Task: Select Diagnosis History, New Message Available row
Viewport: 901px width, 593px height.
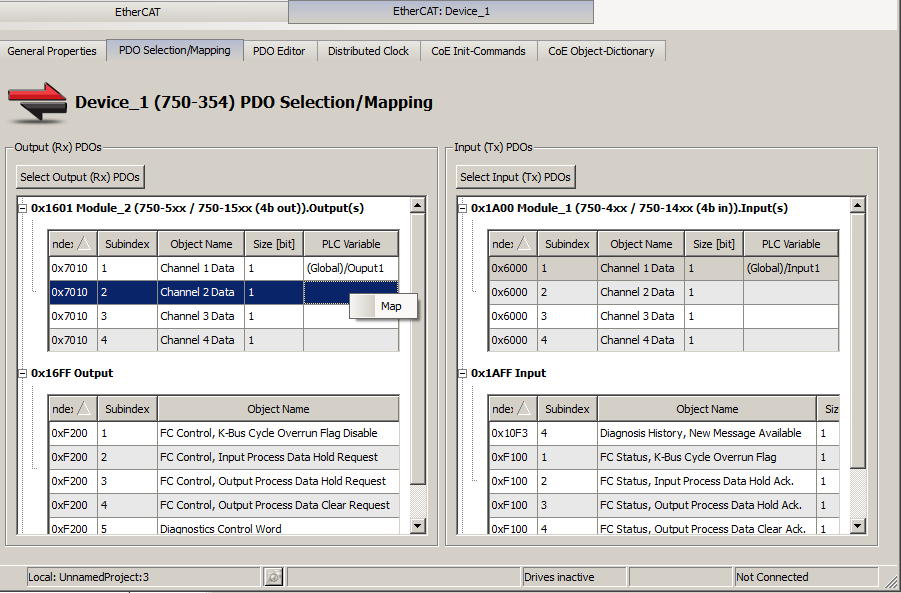Action: pyautogui.click(x=664, y=433)
